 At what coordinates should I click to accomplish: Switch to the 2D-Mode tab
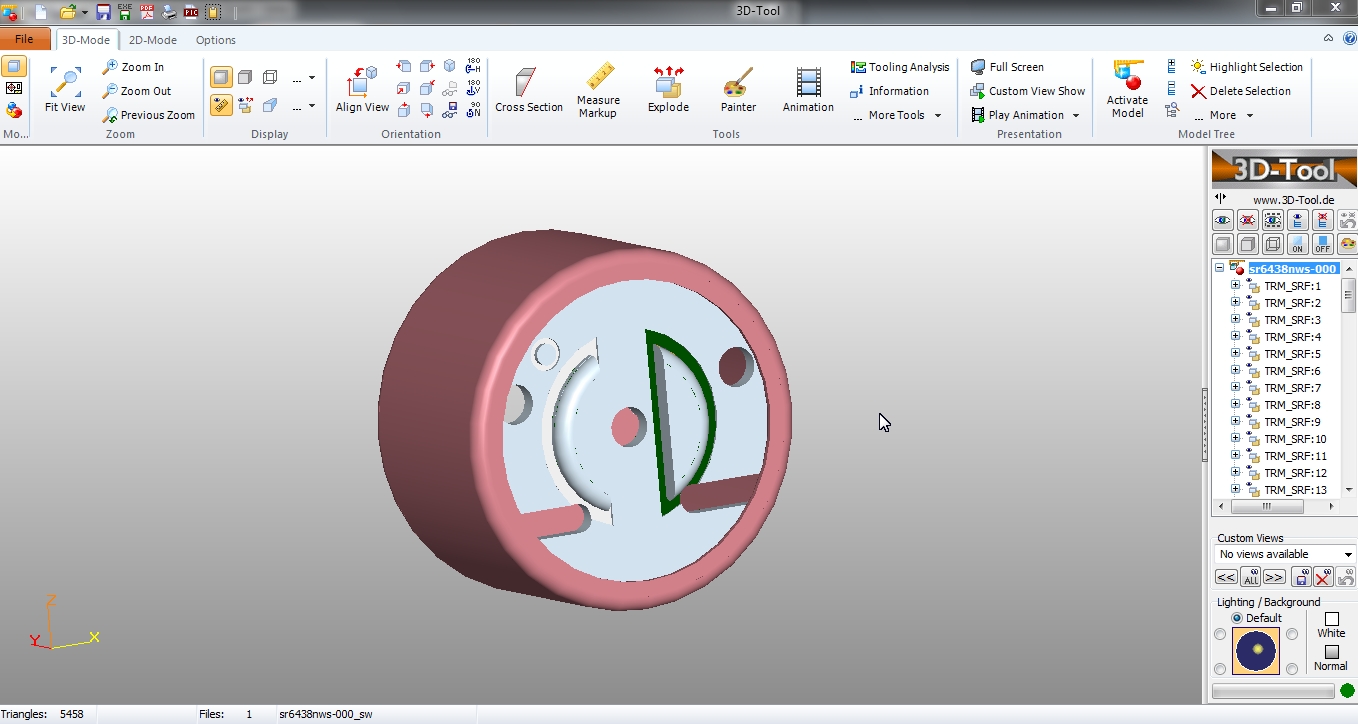[152, 39]
